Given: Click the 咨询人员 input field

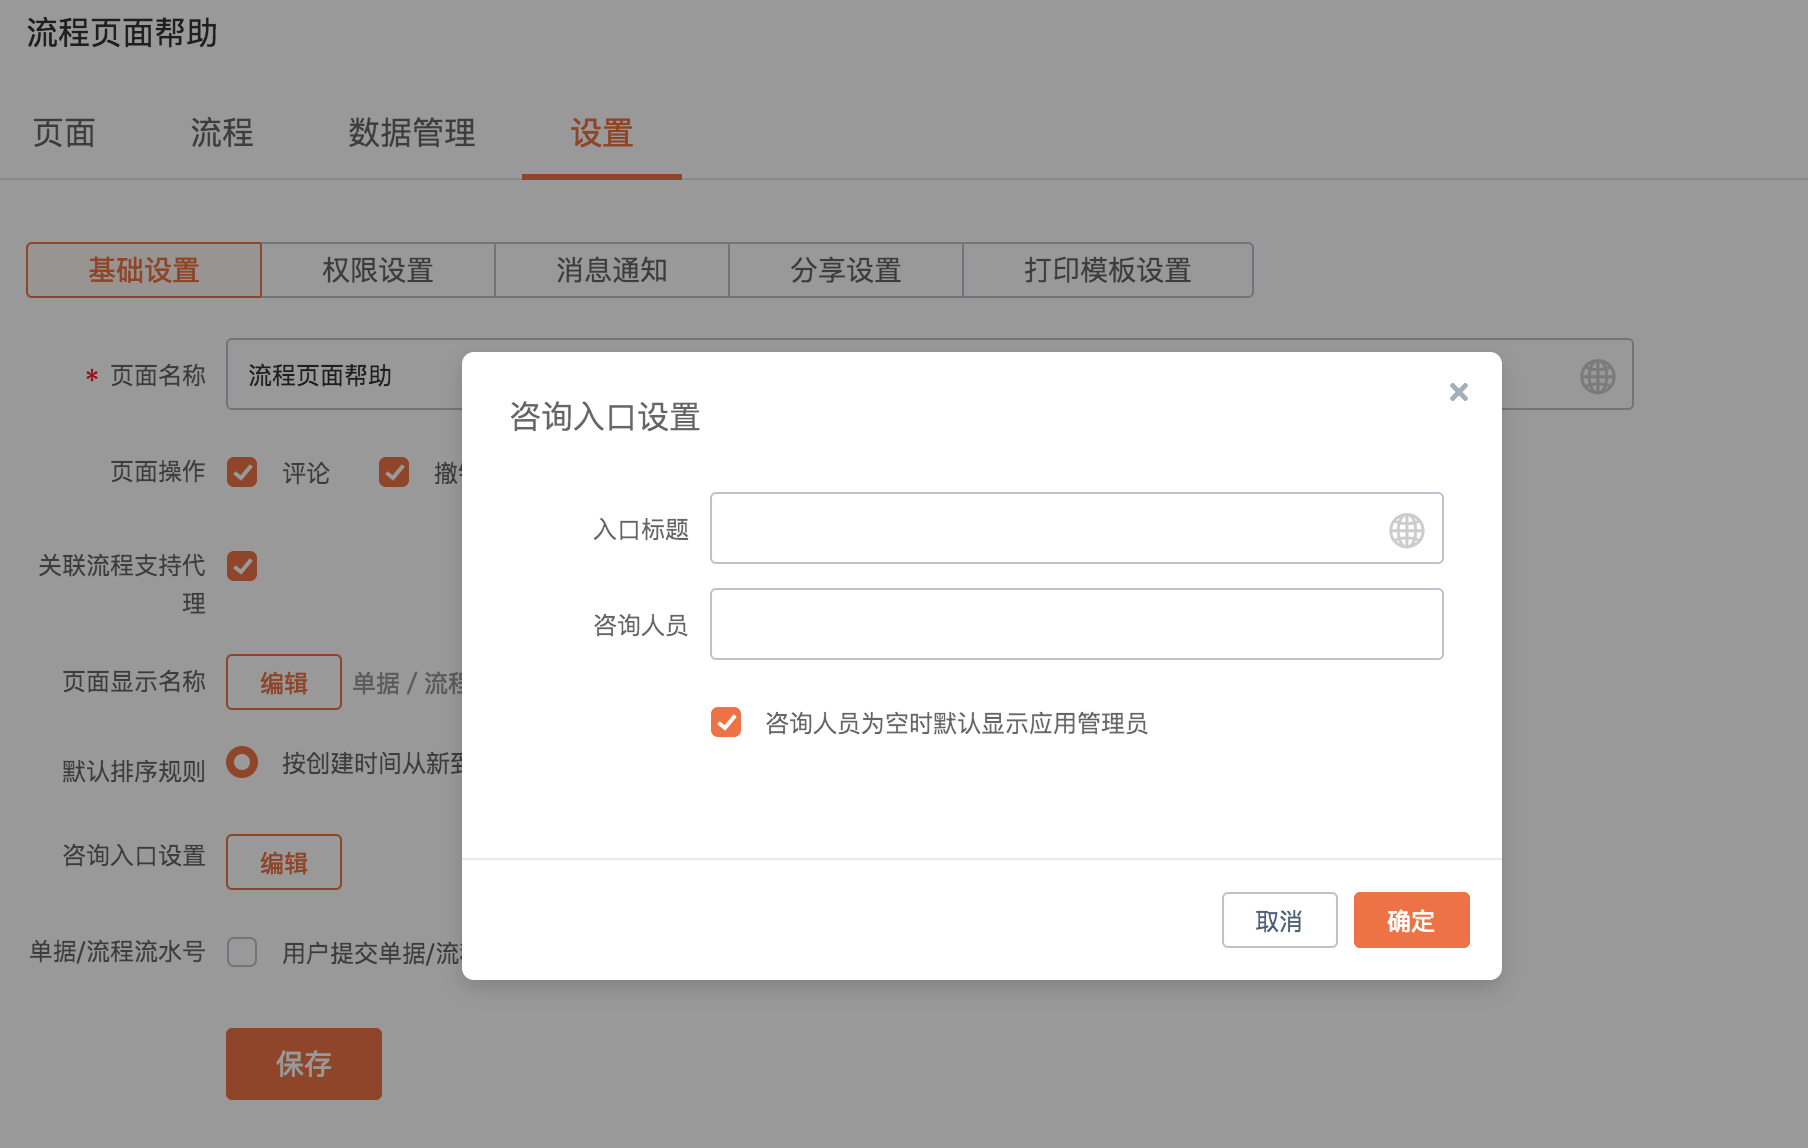Looking at the screenshot, I should coord(1076,624).
